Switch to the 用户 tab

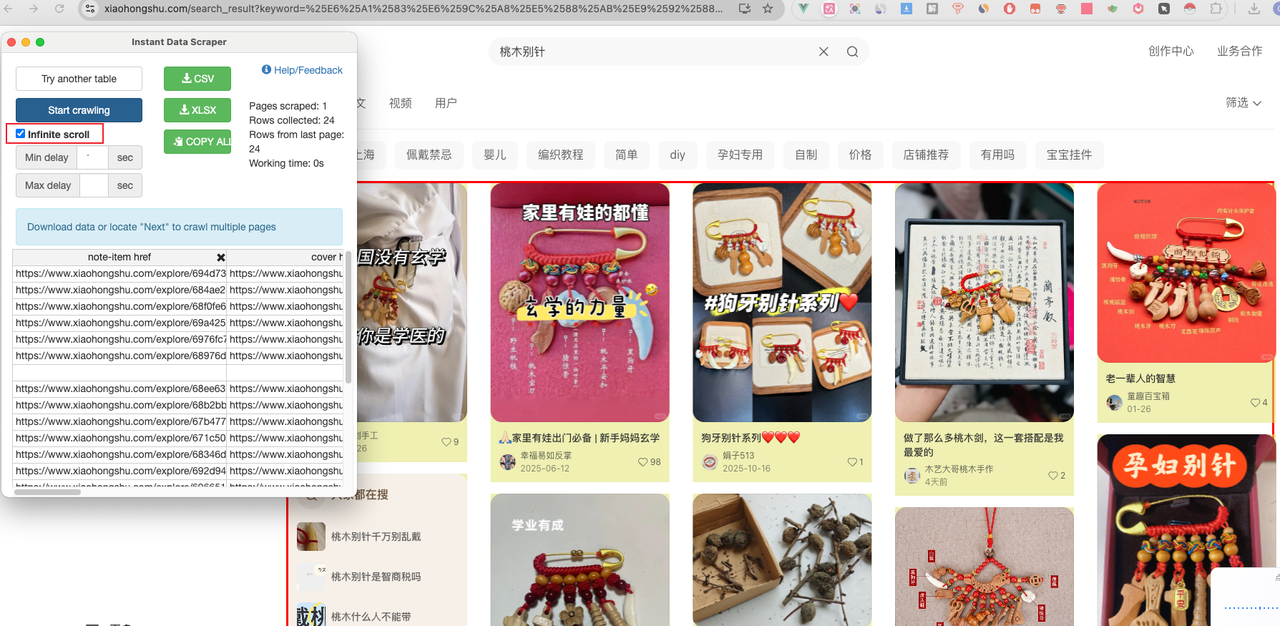tap(446, 103)
